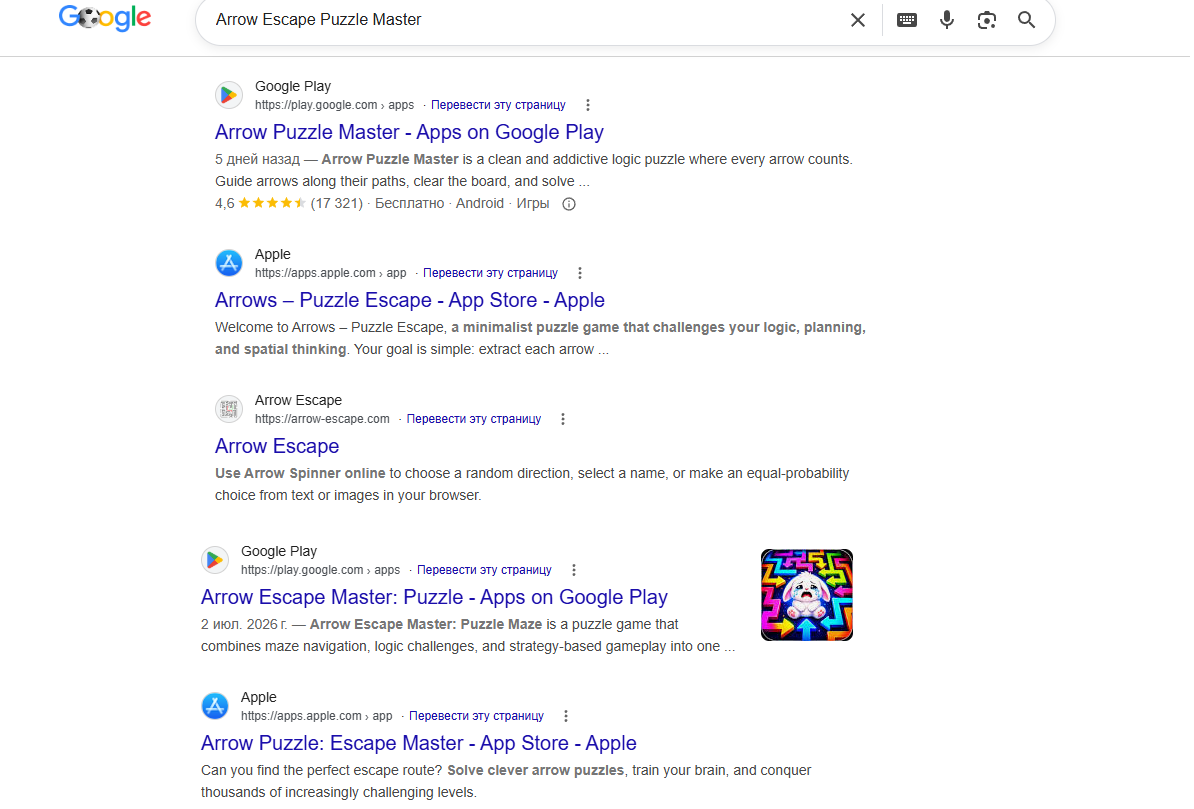Viewport: 1194px width, 809px height.
Task: Click the Google logo
Action: point(105,17)
